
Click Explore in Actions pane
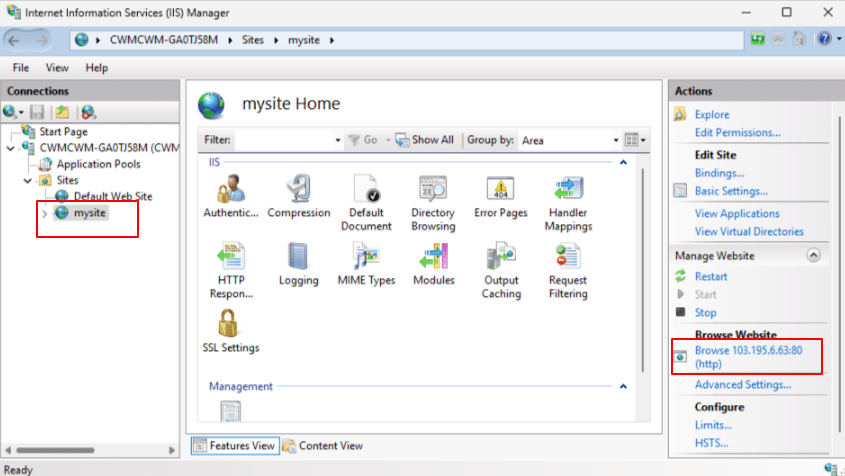pyautogui.click(x=711, y=115)
